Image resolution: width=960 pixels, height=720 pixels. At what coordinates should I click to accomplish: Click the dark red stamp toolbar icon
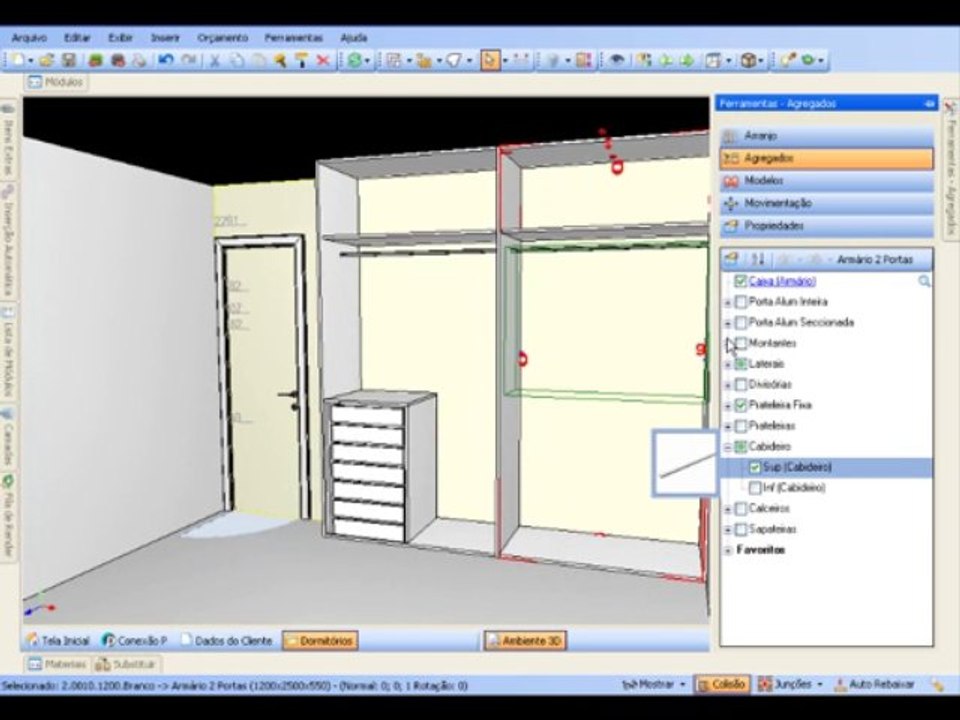pyautogui.click(x=118, y=60)
